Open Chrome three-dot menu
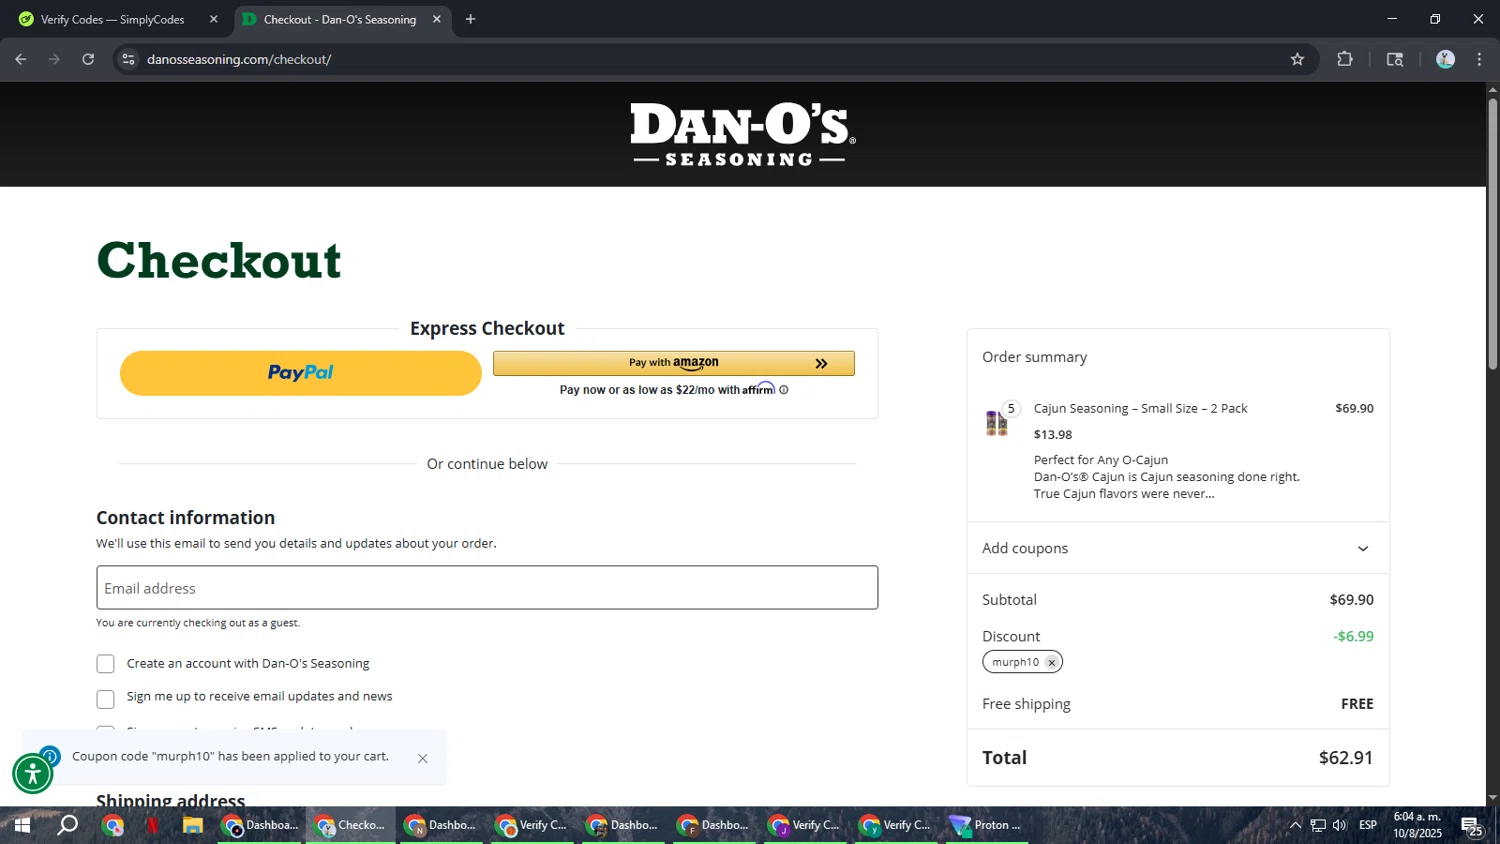This screenshot has height=844, width=1500. pos(1479,59)
